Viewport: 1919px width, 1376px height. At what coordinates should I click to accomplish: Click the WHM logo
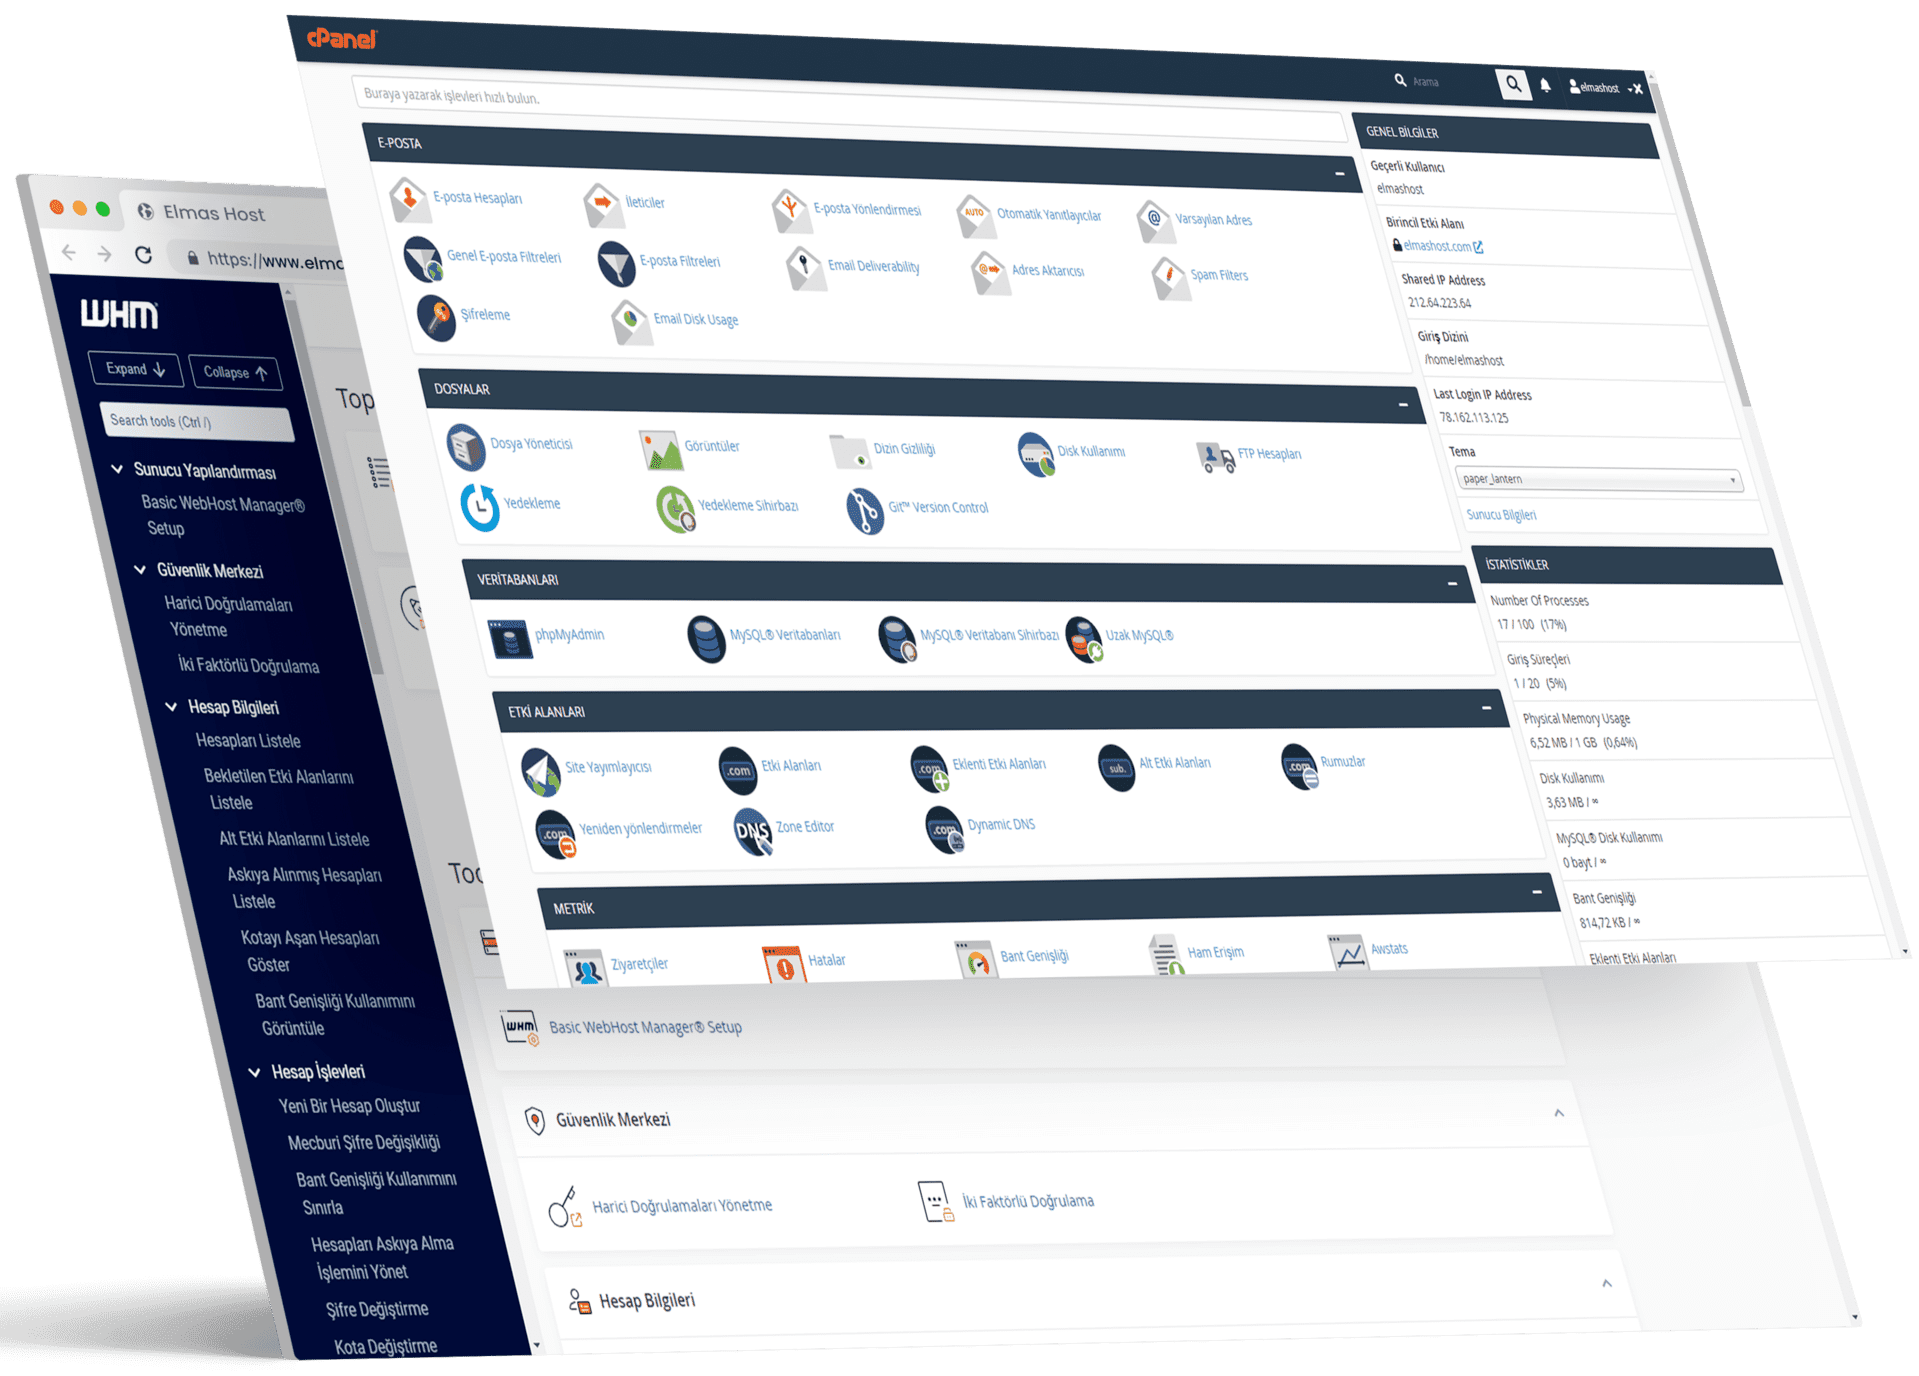click(119, 314)
